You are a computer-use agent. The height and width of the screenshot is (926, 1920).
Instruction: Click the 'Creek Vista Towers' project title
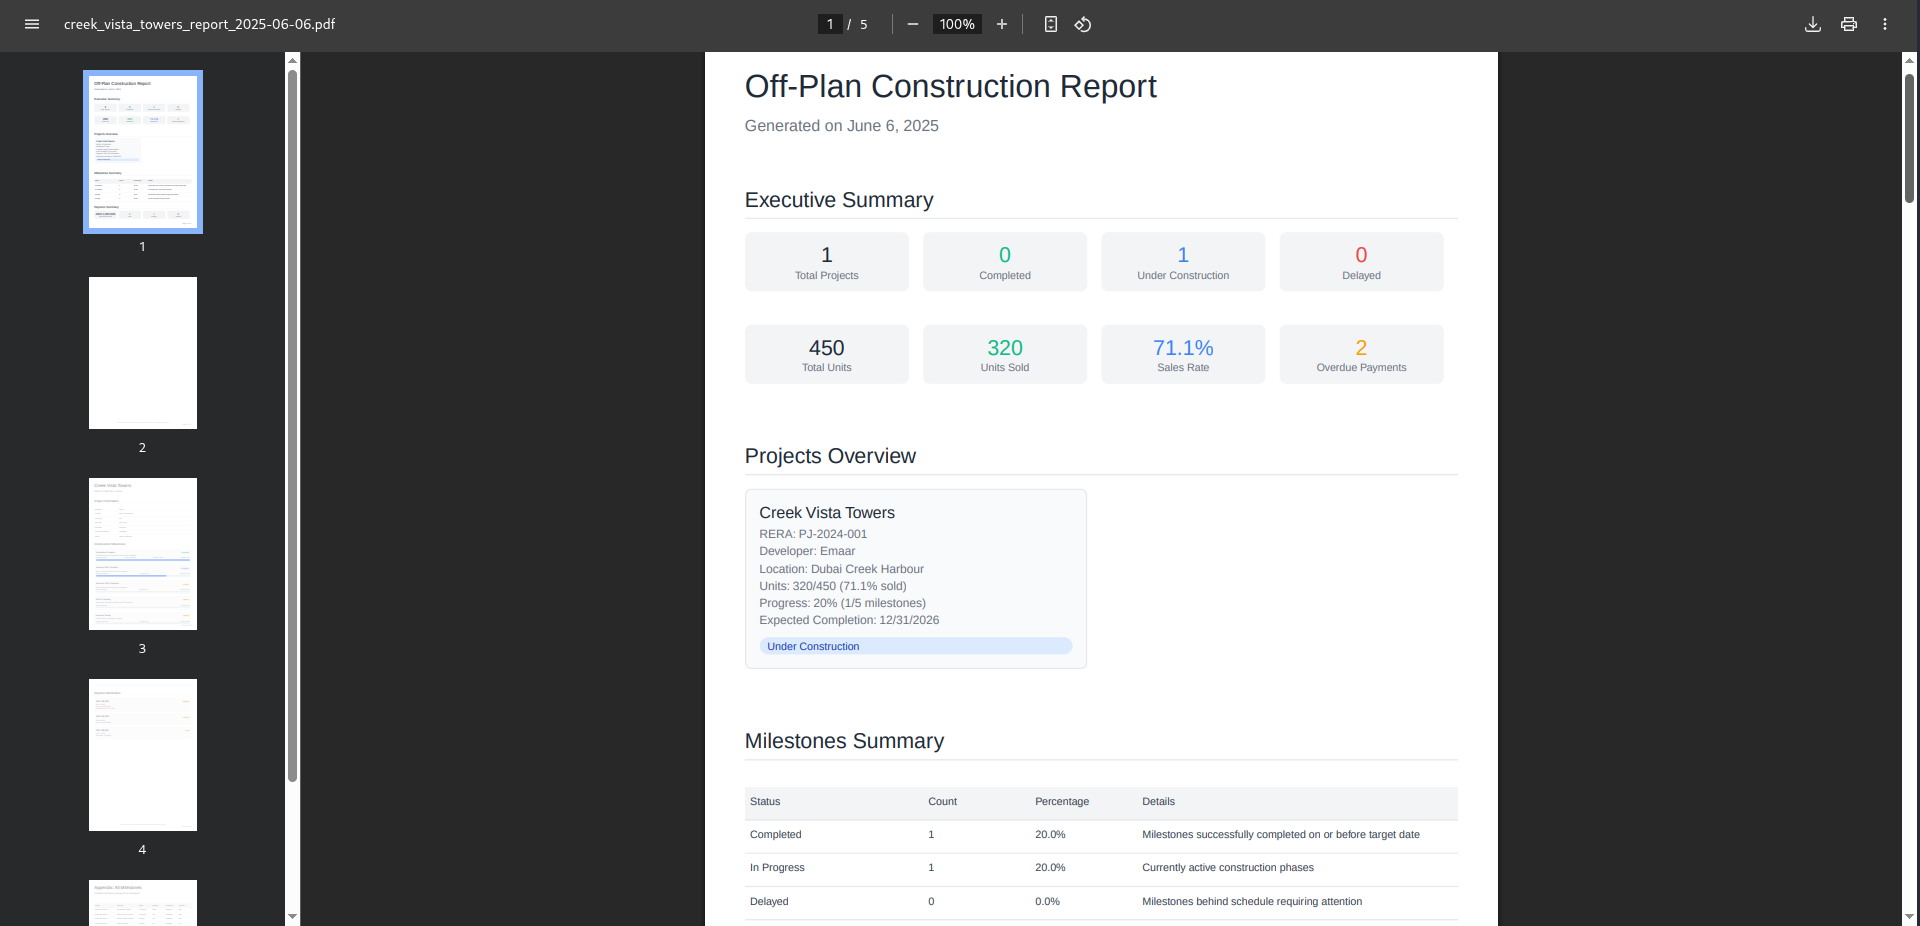coord(827,513)
